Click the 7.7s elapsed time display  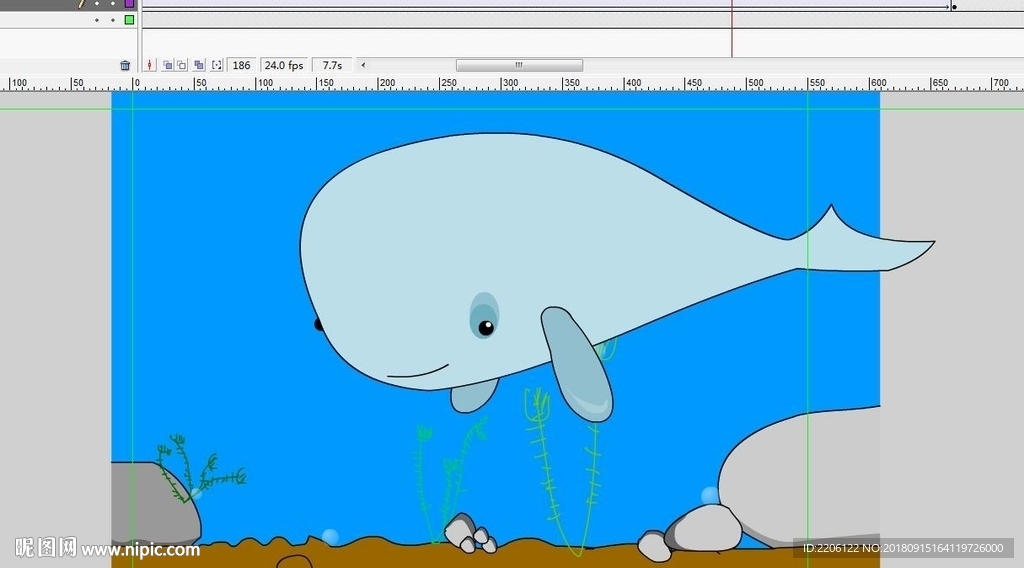click(x=332, y=65)
